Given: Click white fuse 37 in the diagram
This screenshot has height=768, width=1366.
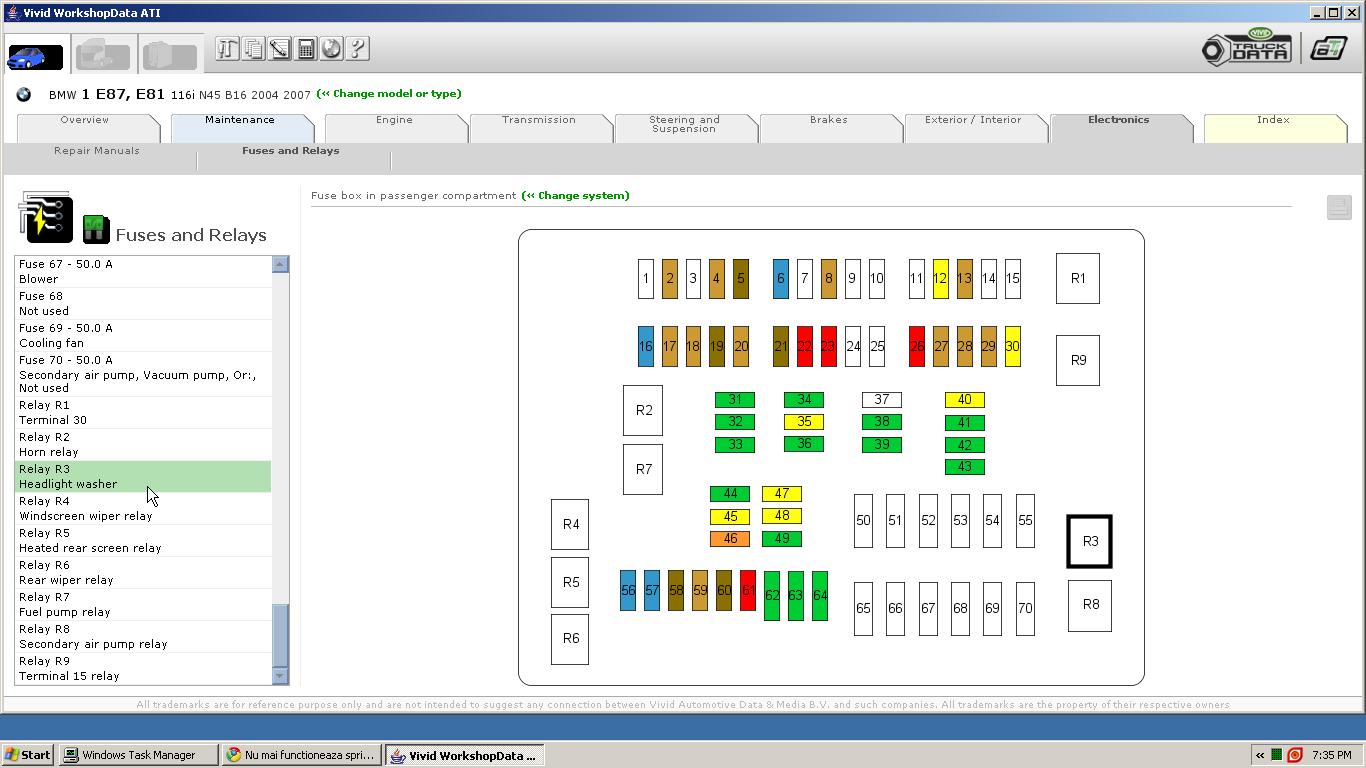Looking at the screenshot, I should pos(881,400).
